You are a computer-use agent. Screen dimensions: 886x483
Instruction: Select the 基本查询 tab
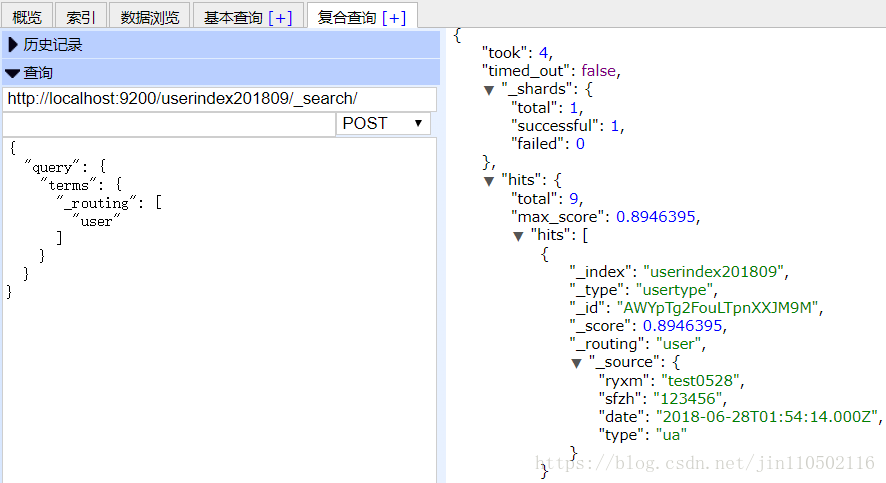pyautogui.click(x=233, y=18)
